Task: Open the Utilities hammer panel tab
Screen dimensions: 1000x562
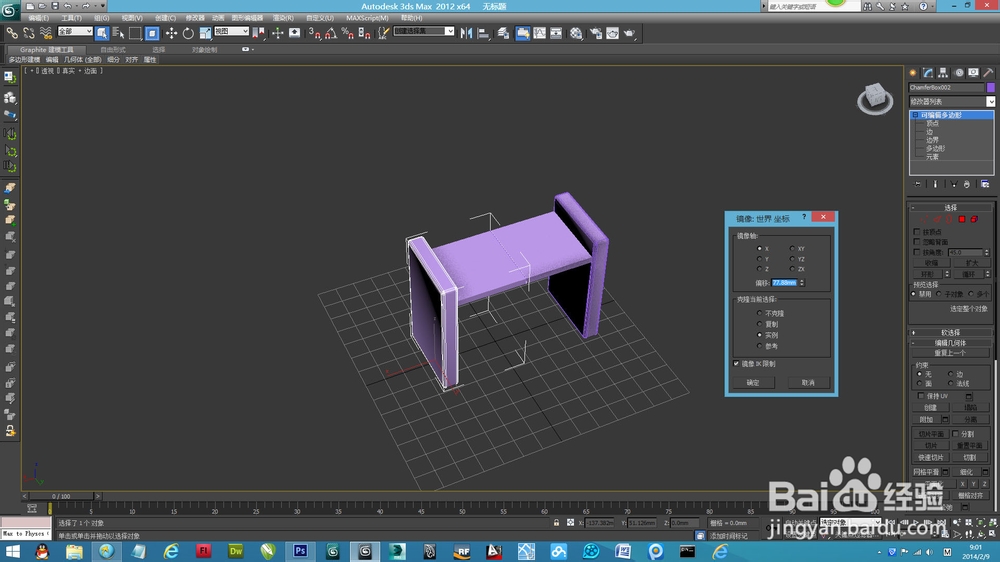Action: [989, 73]
